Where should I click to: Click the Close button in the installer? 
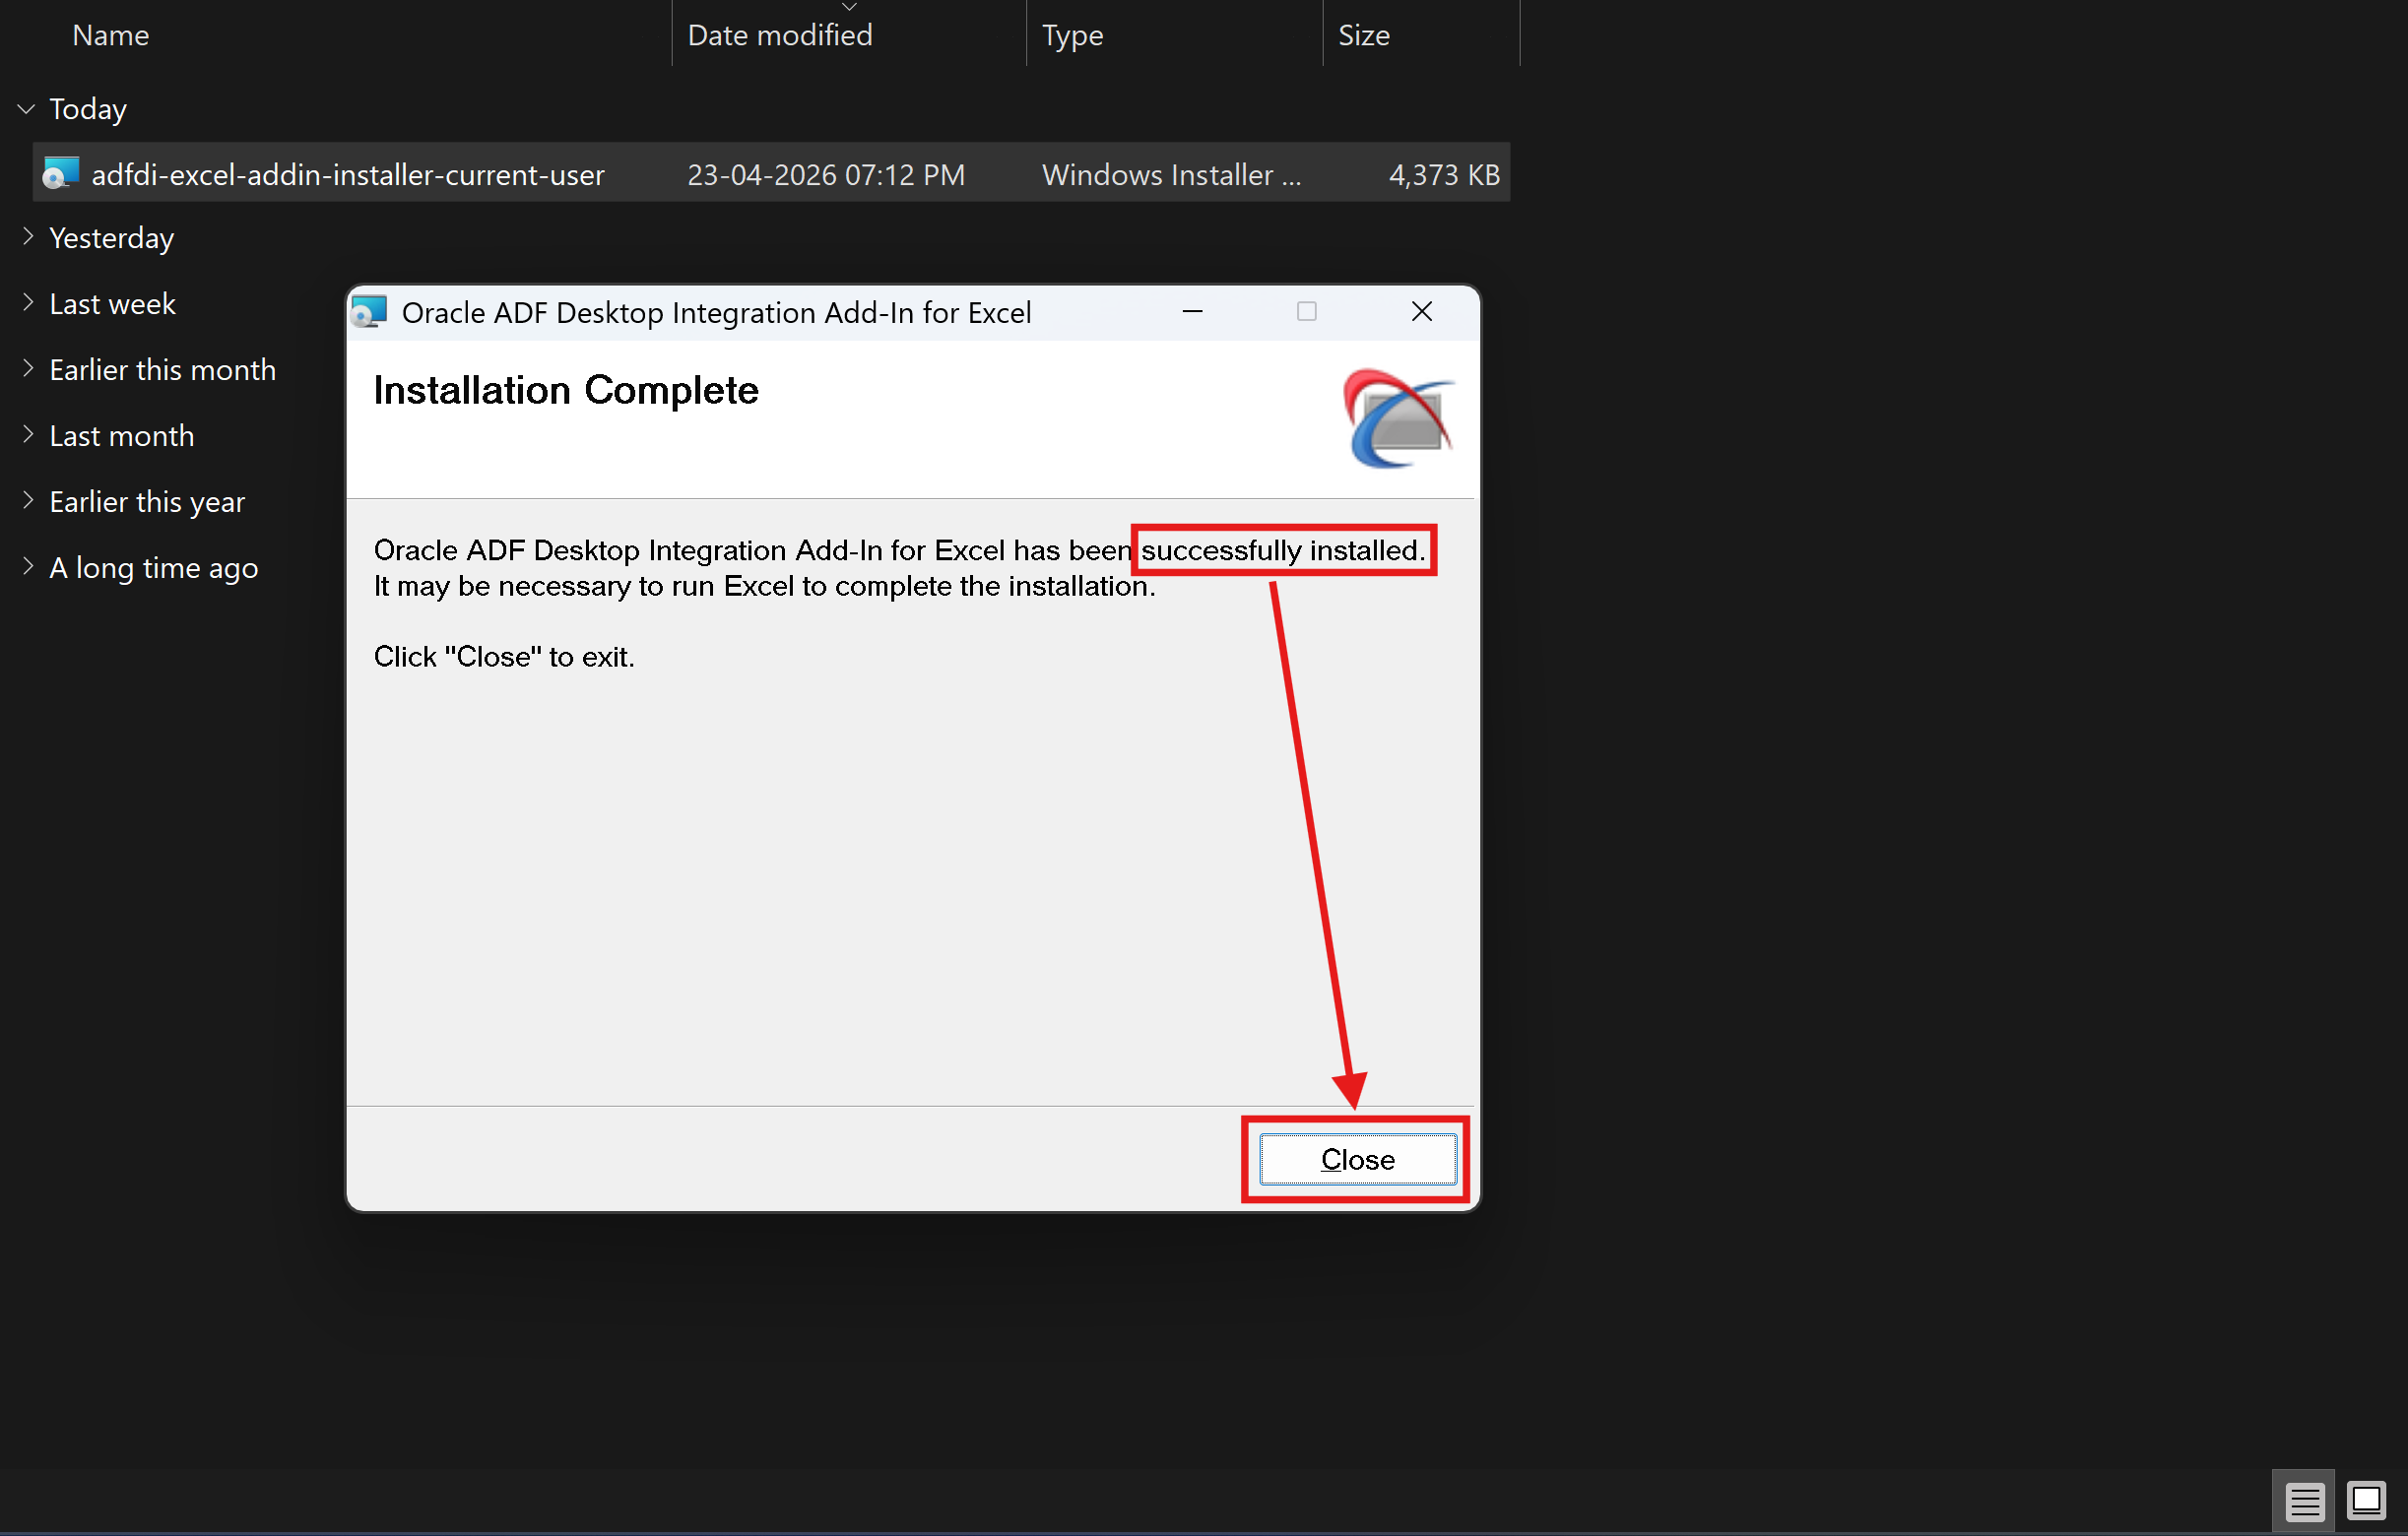click(x=1357, y=1159)
